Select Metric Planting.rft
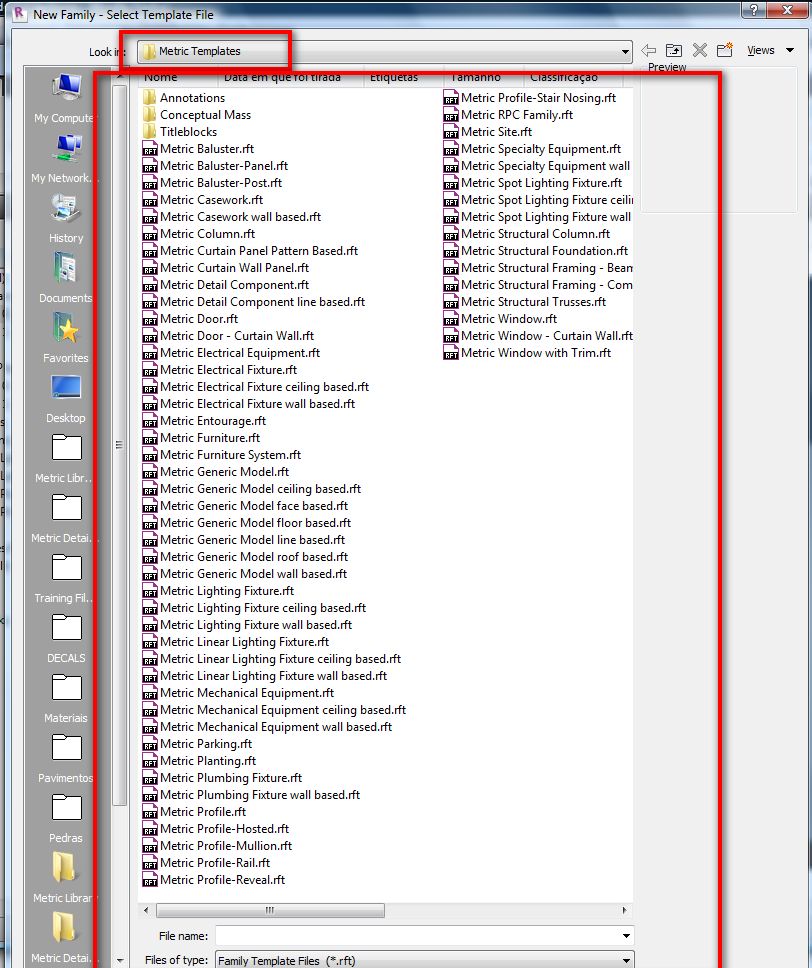 [199, 761]
